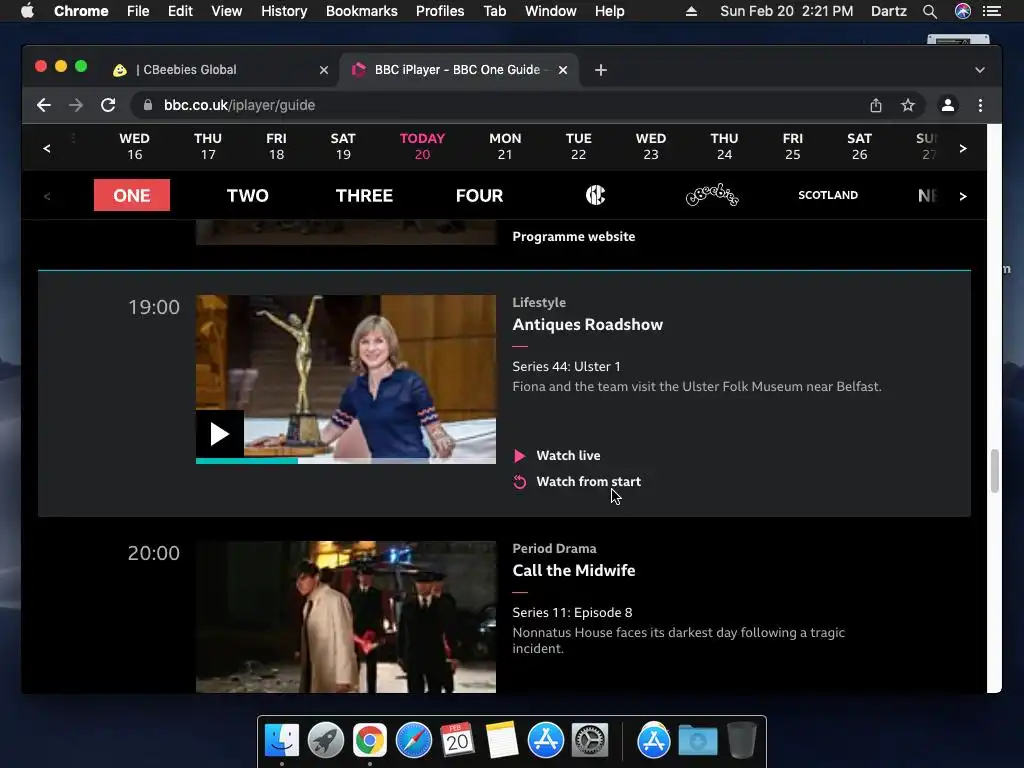Select BBC ONE channel

point(132,195)
